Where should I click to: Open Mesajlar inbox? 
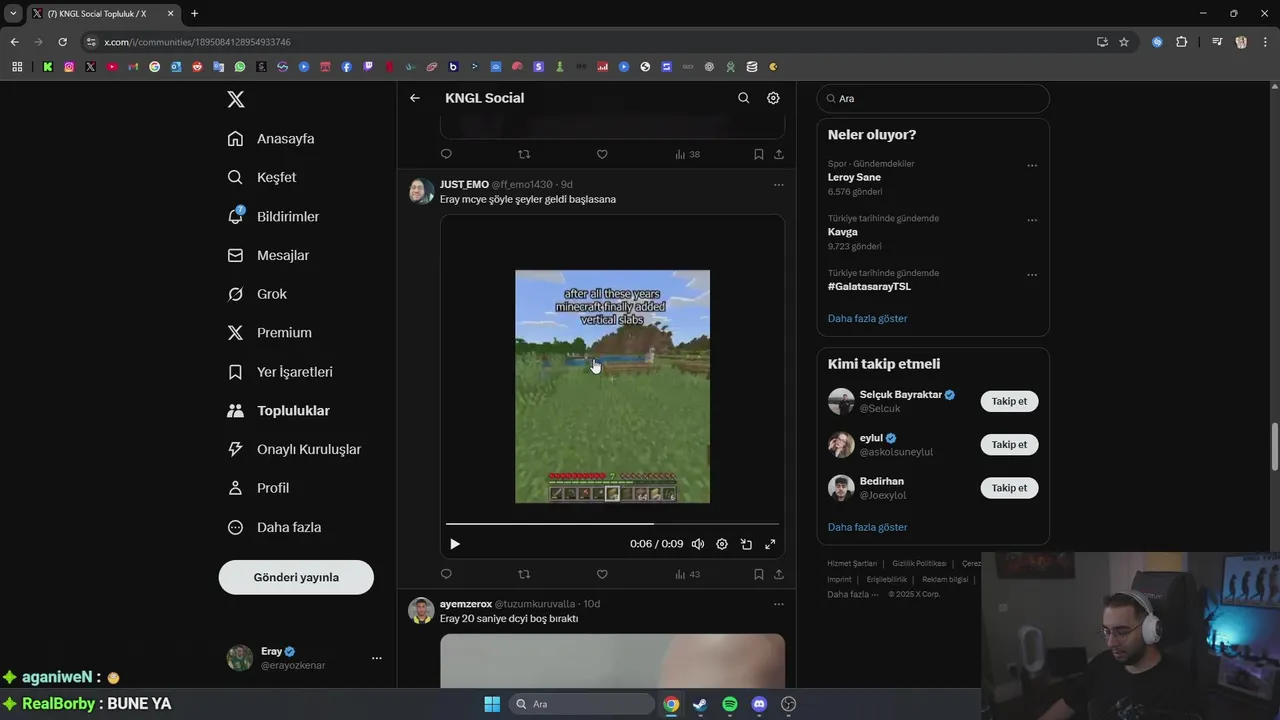pos(268,255)
